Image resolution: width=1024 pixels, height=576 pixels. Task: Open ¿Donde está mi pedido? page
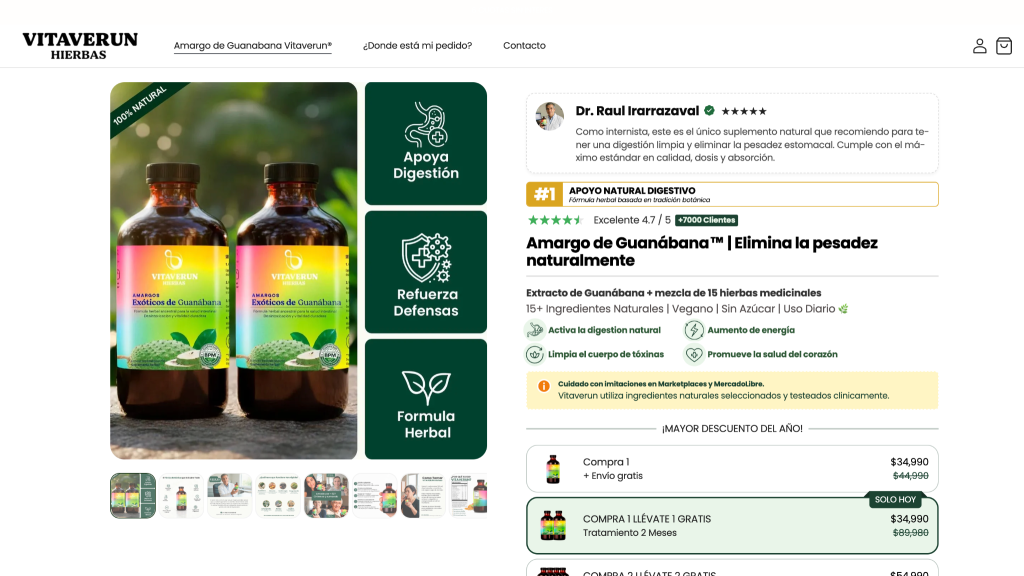(x=417, y=46)
